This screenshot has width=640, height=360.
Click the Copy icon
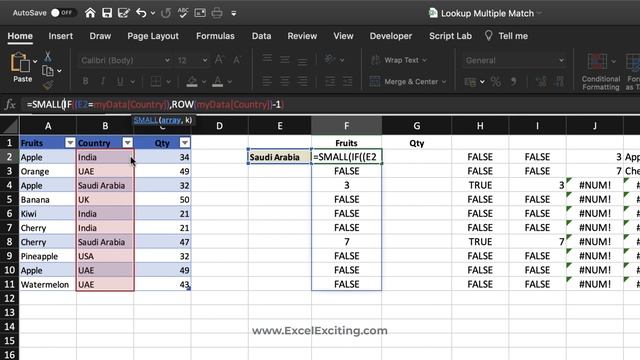point(48,71)
